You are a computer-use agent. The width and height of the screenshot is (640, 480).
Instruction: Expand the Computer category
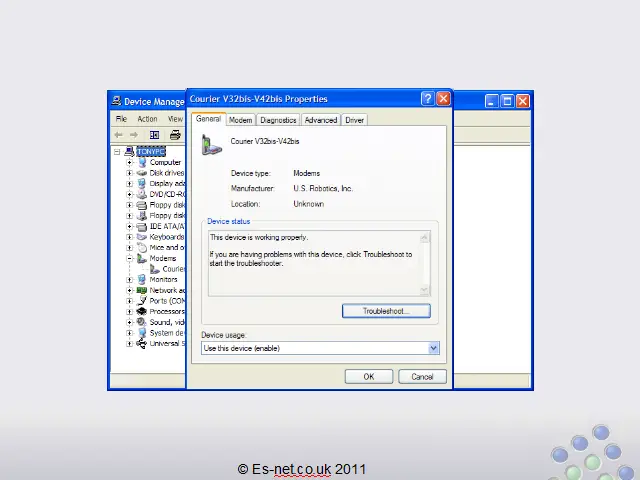point(129,162)
